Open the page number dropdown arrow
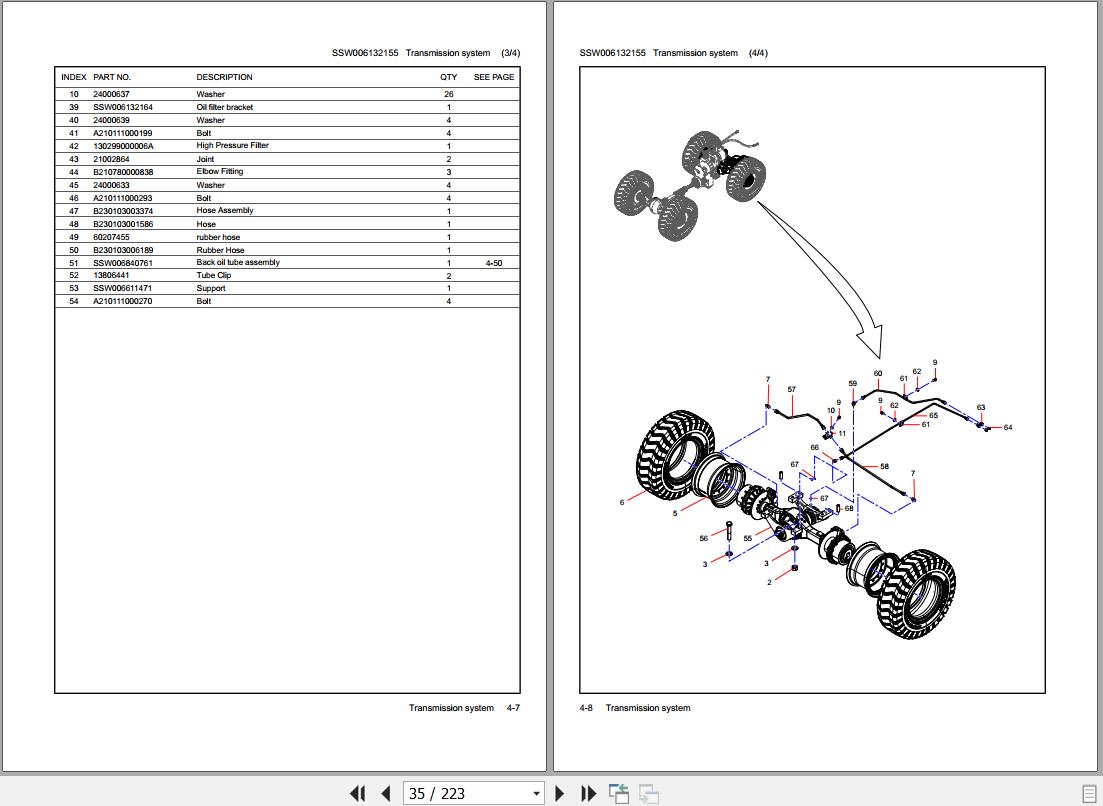 click(x=536, y=794)
